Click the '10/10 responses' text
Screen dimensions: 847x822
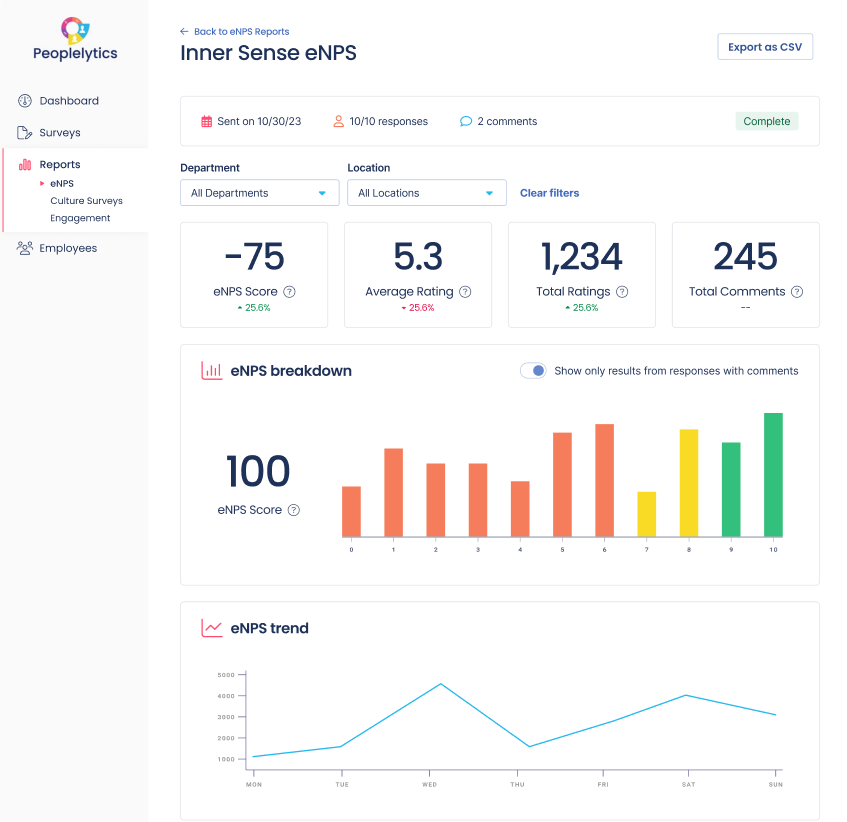(388, 122)
